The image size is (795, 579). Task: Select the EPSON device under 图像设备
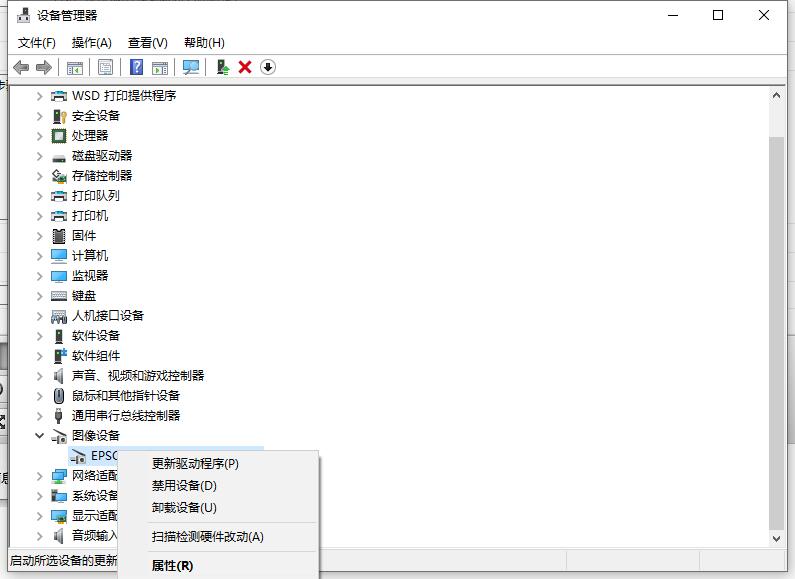[x=104, y=456]
